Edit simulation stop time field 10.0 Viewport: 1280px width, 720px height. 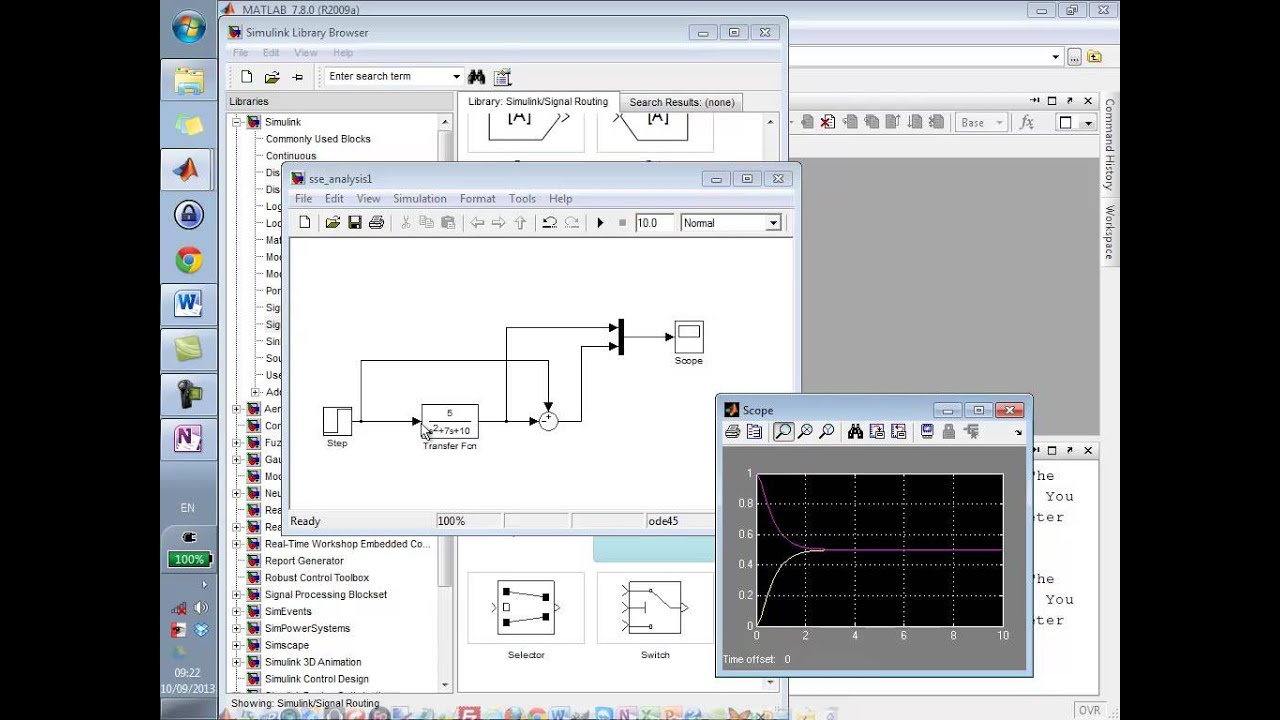(x=654, y=223)
